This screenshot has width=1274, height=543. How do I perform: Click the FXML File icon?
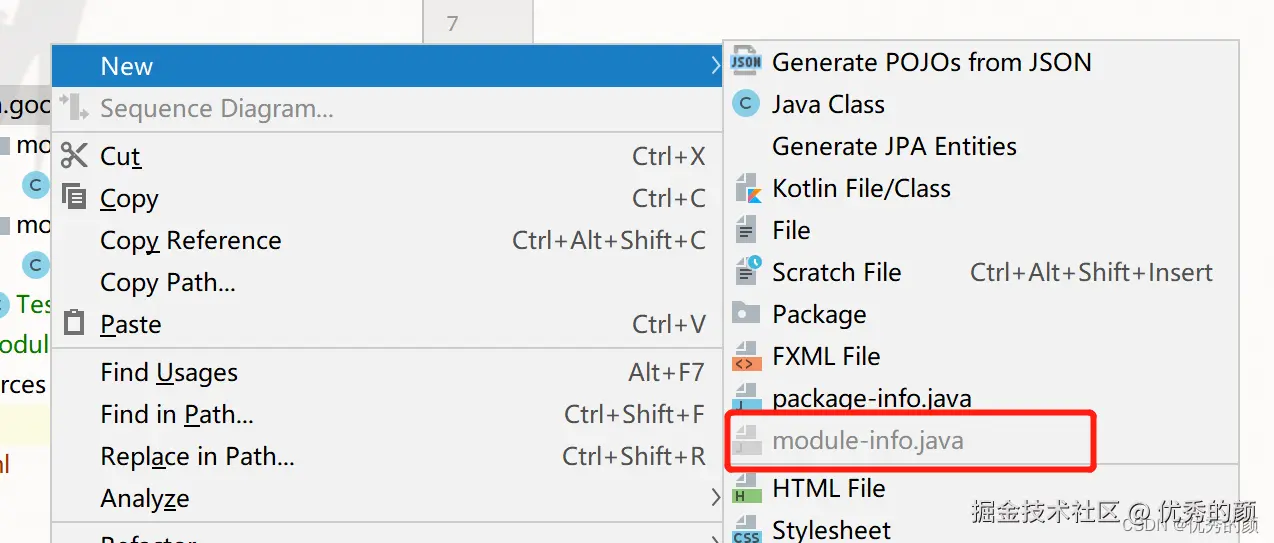tap(746, 356)
